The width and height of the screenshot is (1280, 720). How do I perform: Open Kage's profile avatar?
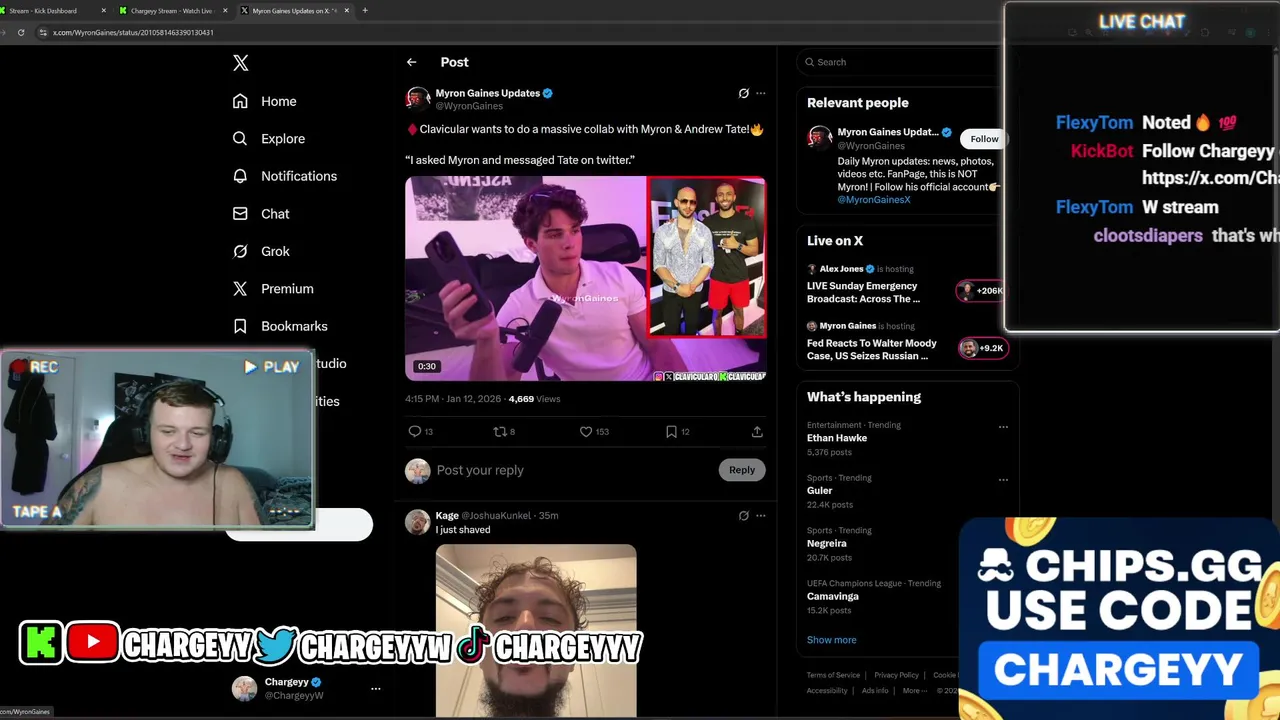[x=417, y=522]
